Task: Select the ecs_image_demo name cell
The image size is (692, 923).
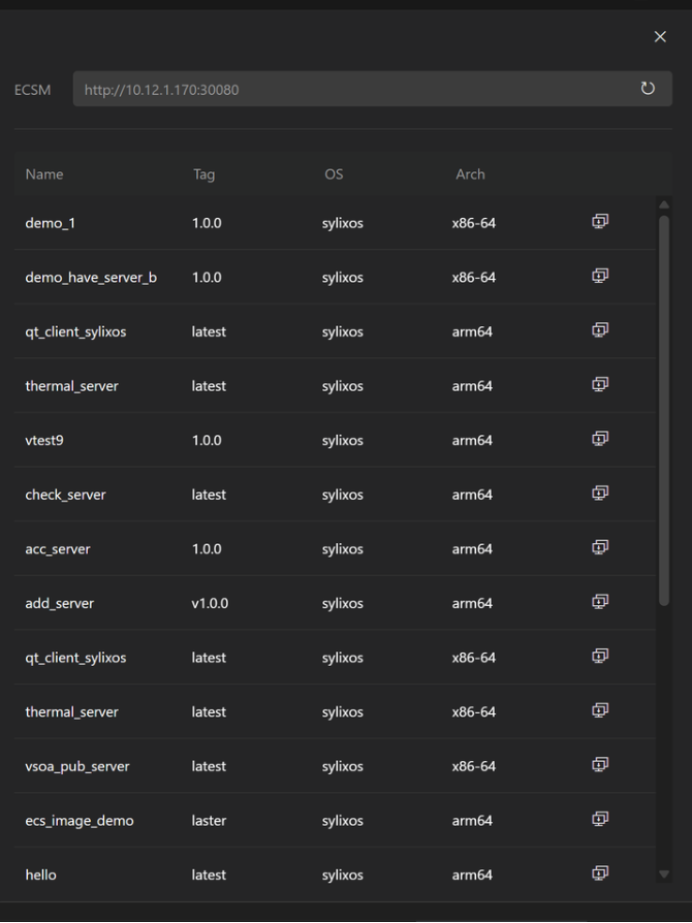Action: click(79, 821)
